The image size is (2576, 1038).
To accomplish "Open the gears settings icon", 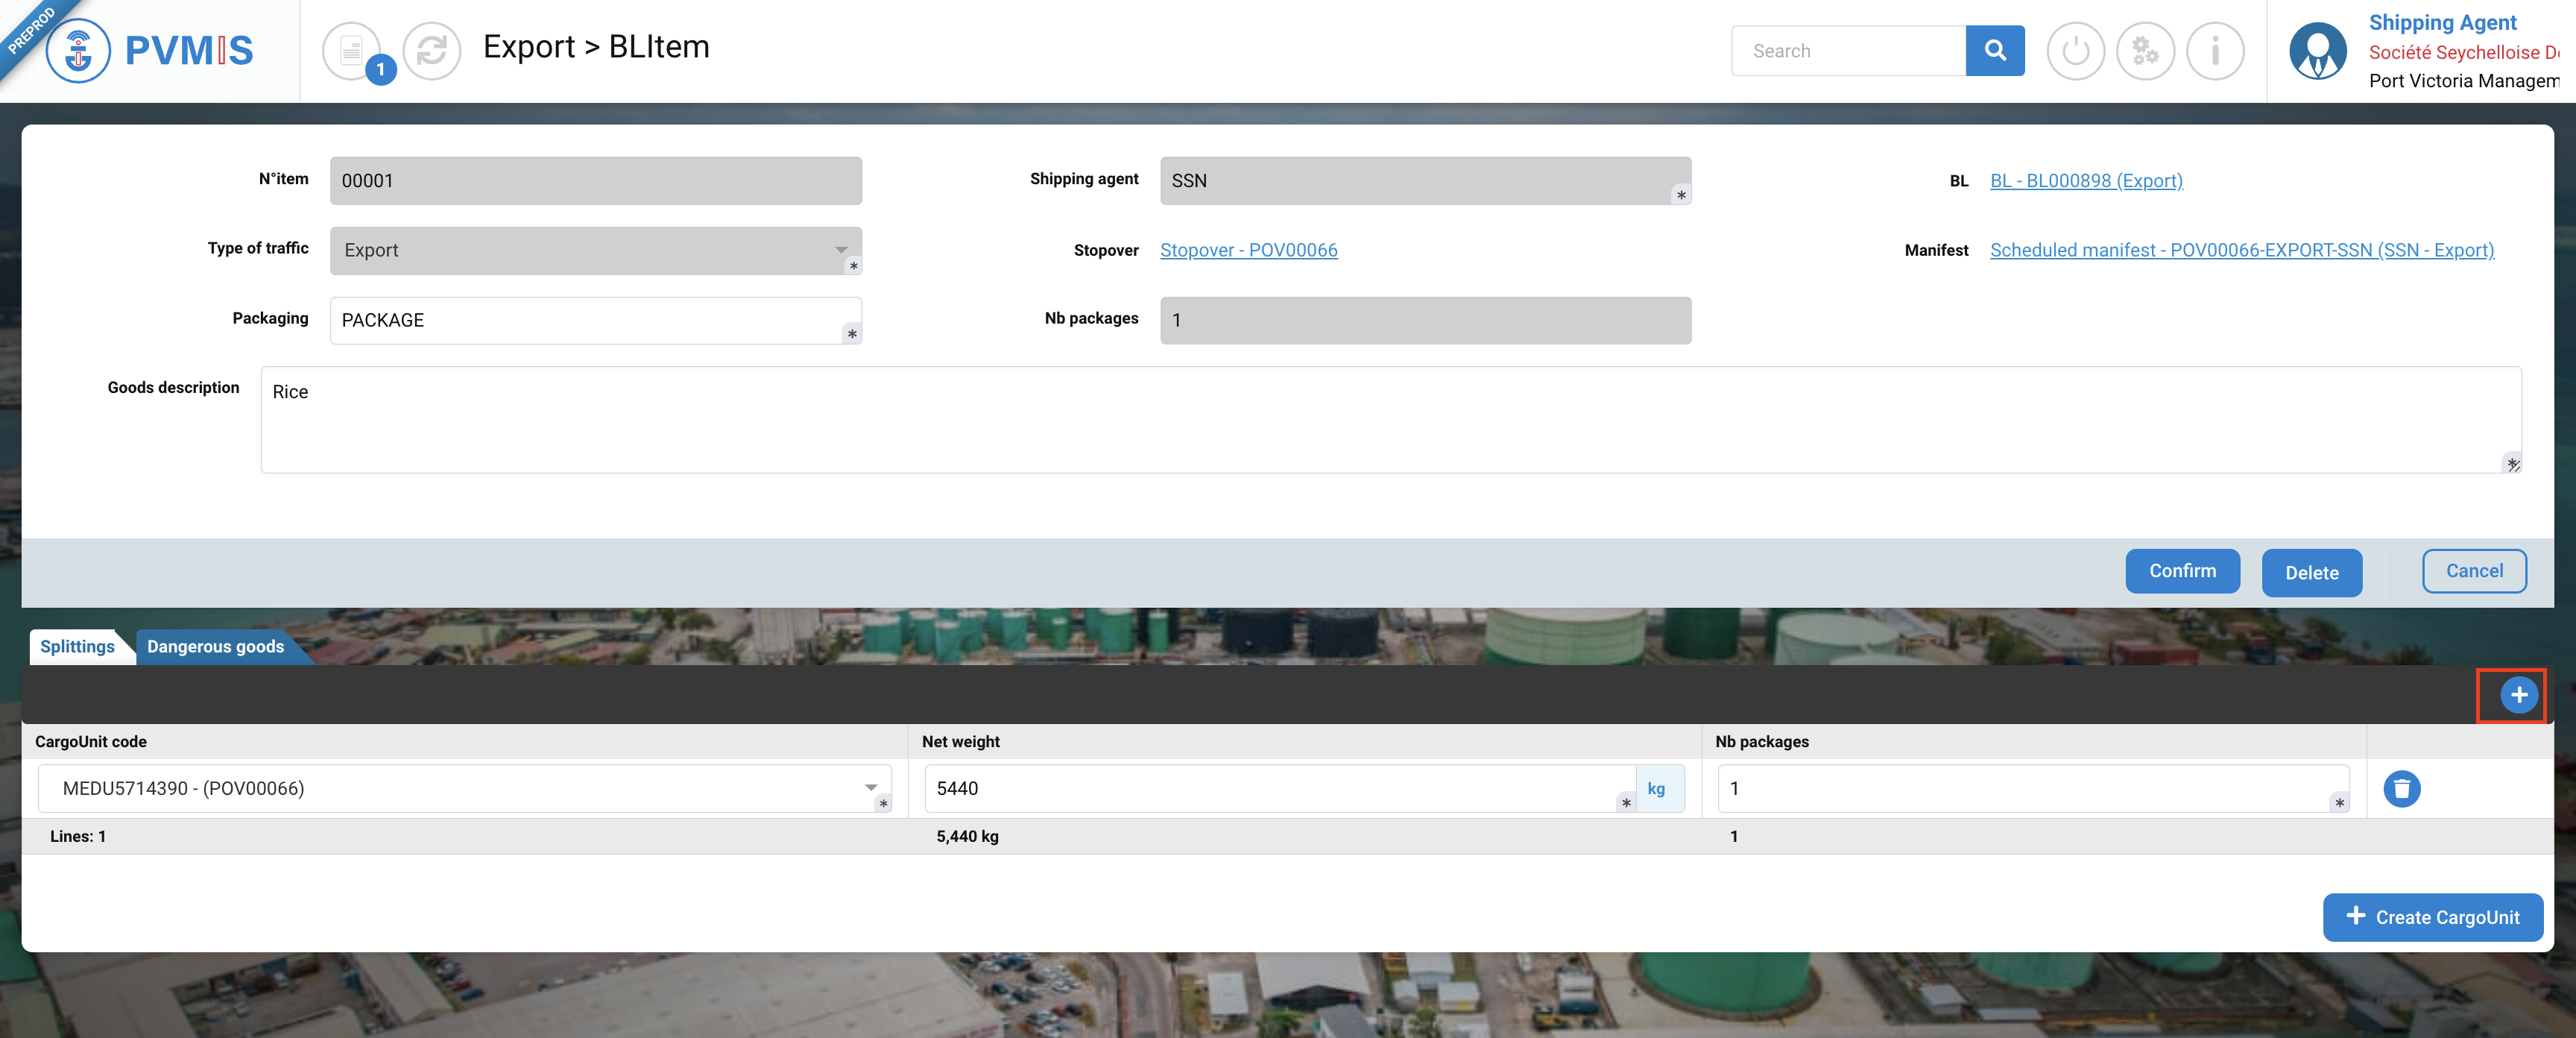I will 2145,50.
